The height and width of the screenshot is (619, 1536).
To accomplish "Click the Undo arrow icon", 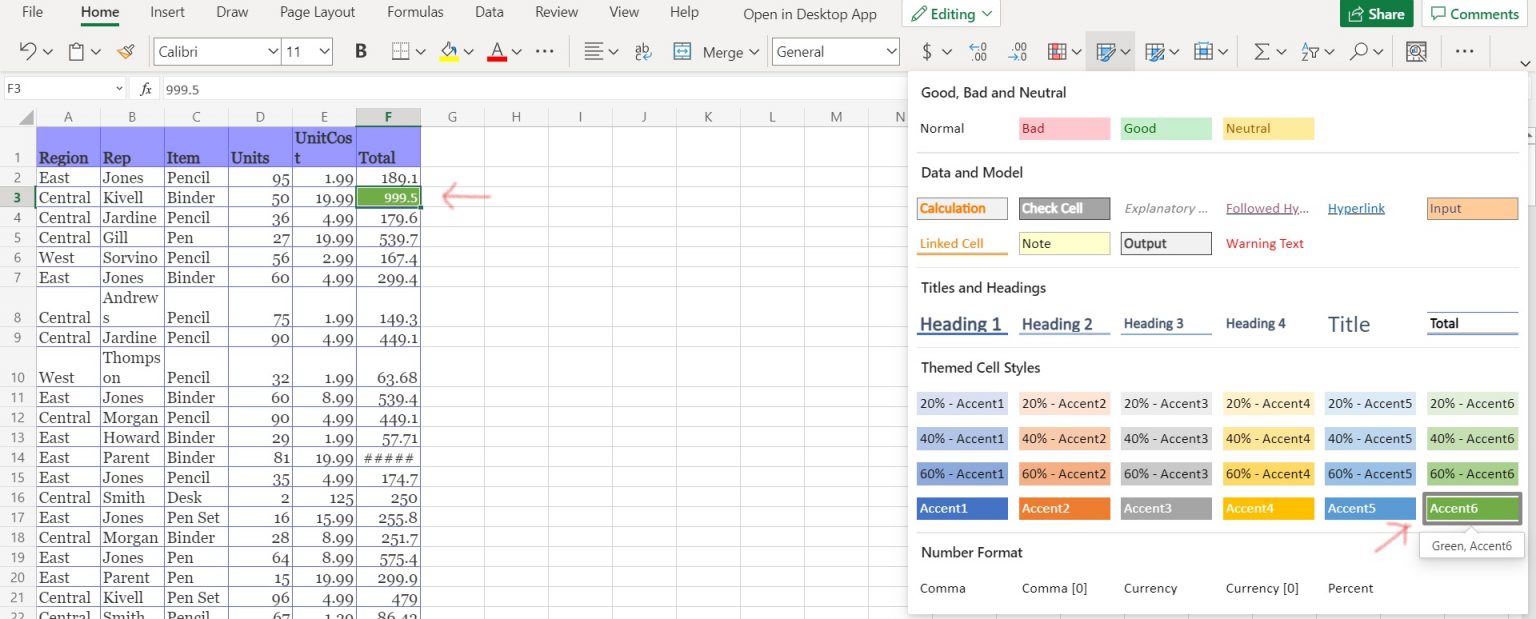I will tap(27, 52).
